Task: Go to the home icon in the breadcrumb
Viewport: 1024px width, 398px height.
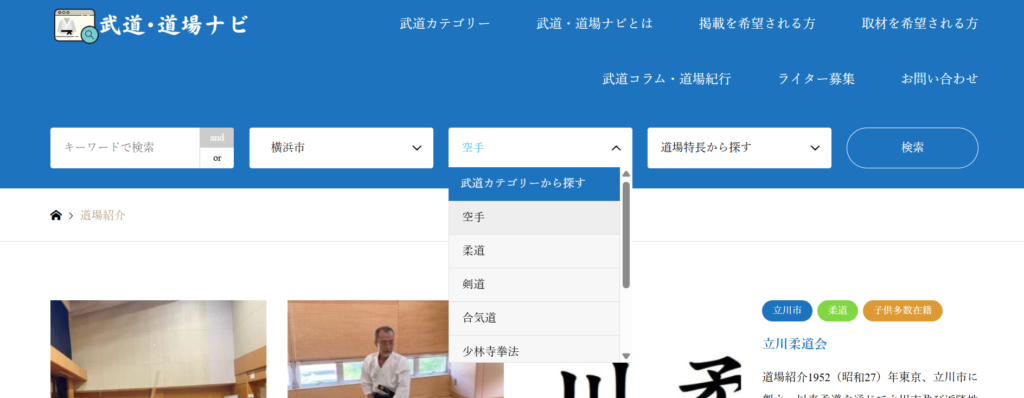Action: point(56,216)
